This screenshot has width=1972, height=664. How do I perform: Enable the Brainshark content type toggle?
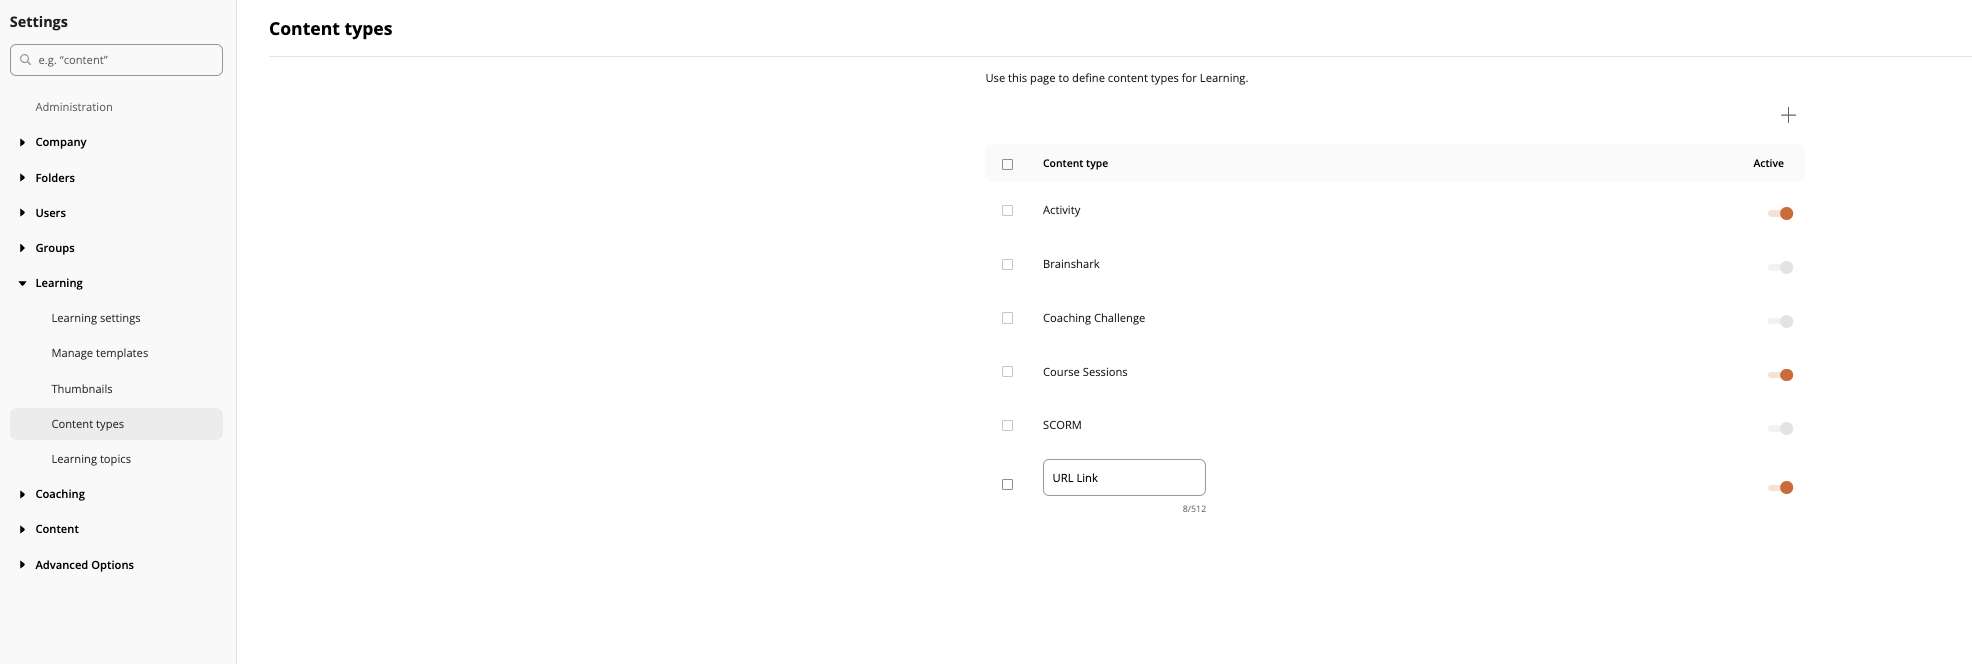pos(1780,267)
